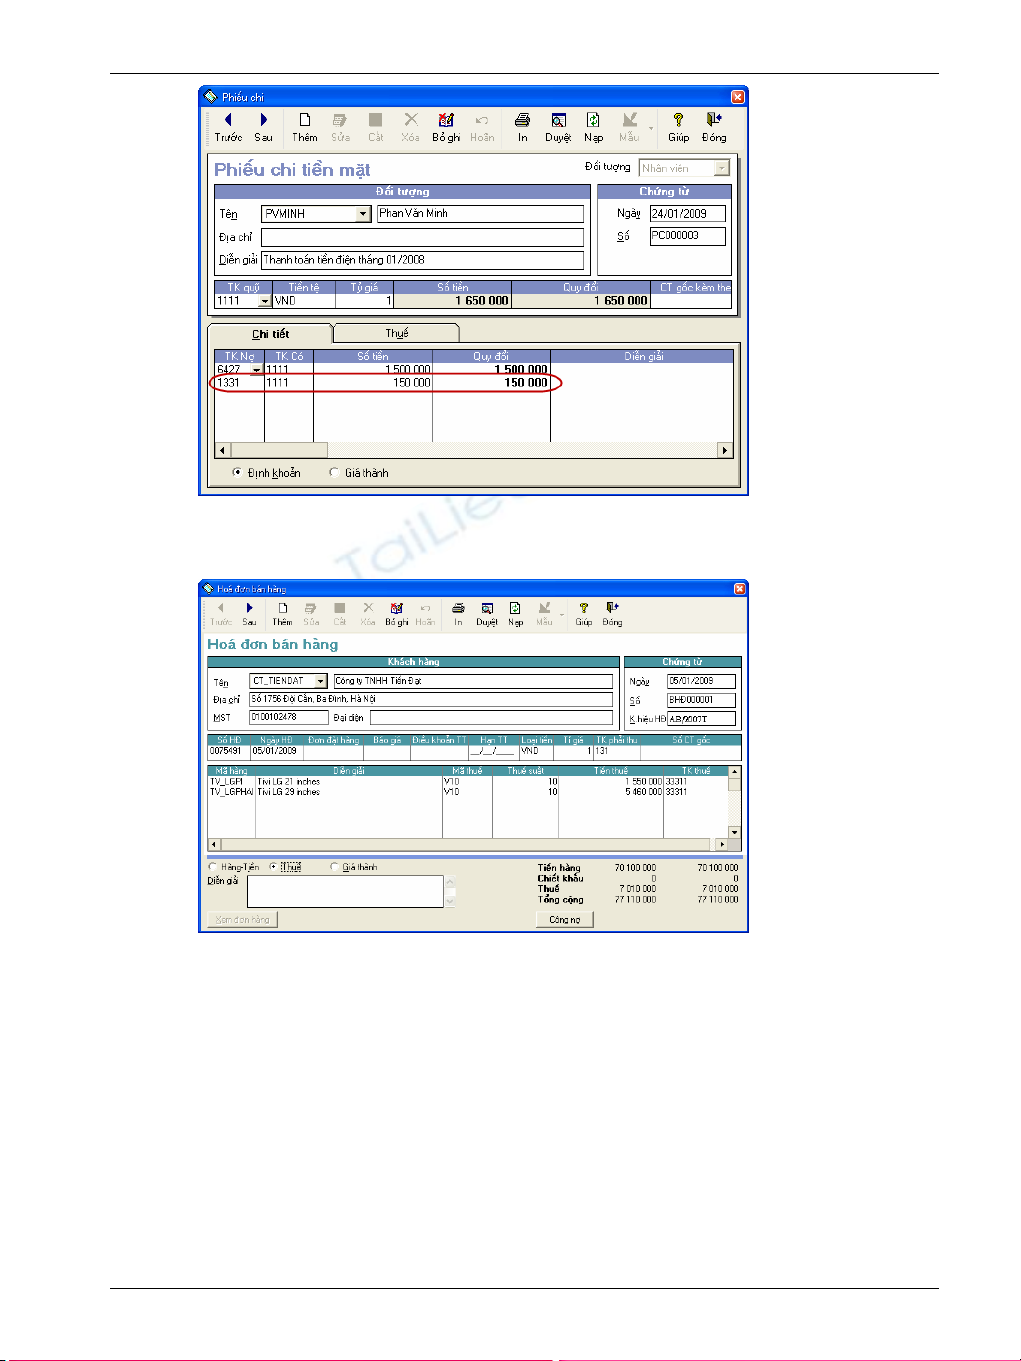Switch to the Chi tiết tab
The height and width of the screenshot is (1361, 1021).
click(270, 334)
